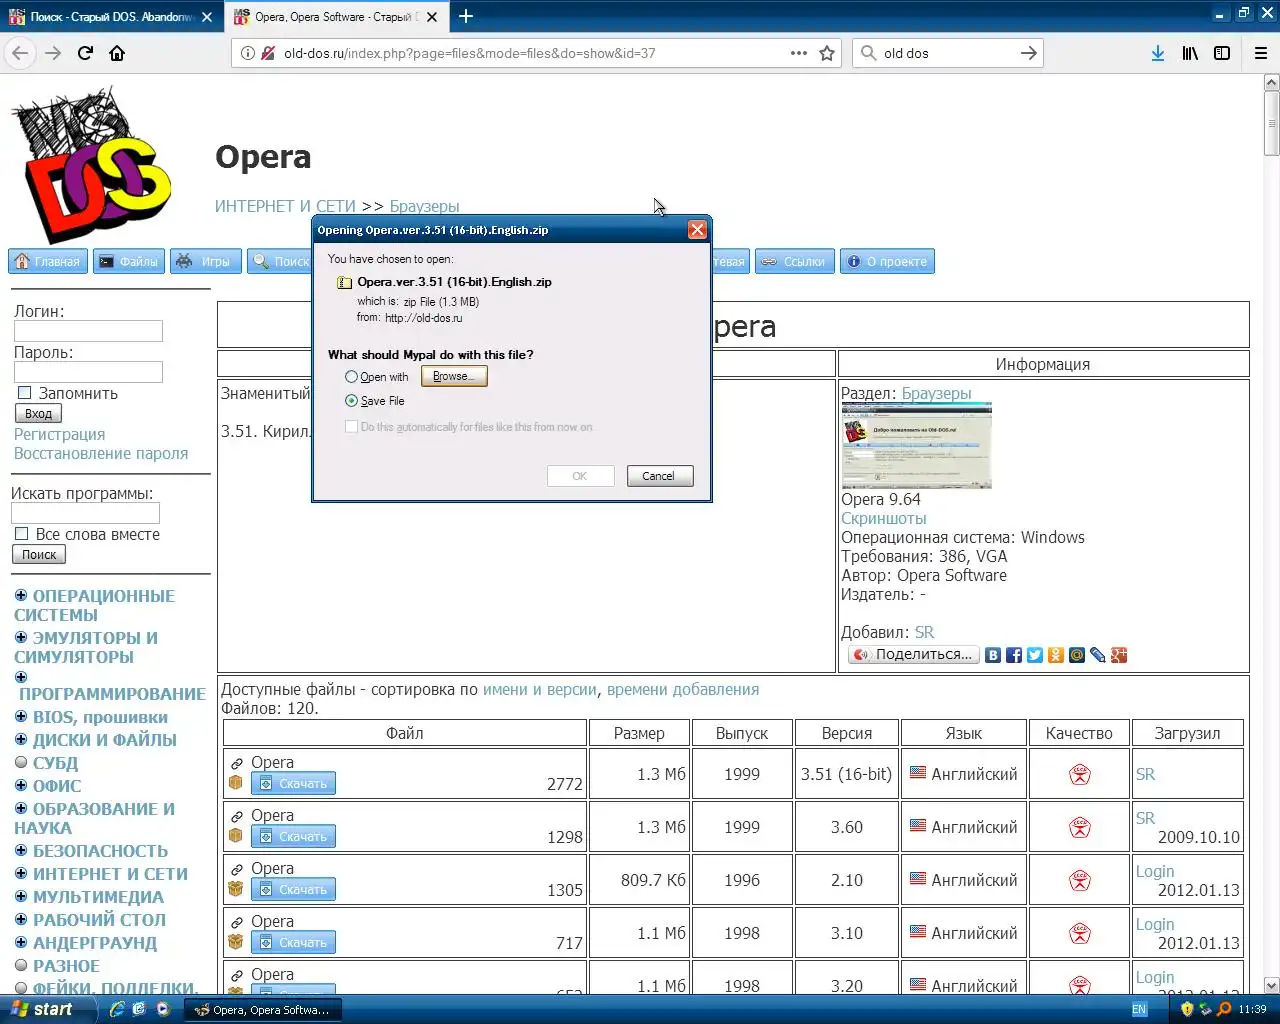Click the search go arrow in search box

tap(1028, 53)
